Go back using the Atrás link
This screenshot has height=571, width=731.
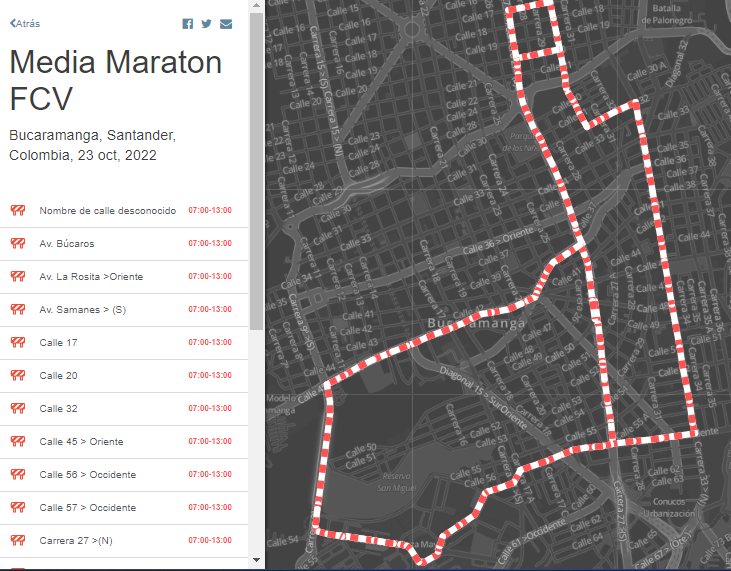tap(25, 23)
